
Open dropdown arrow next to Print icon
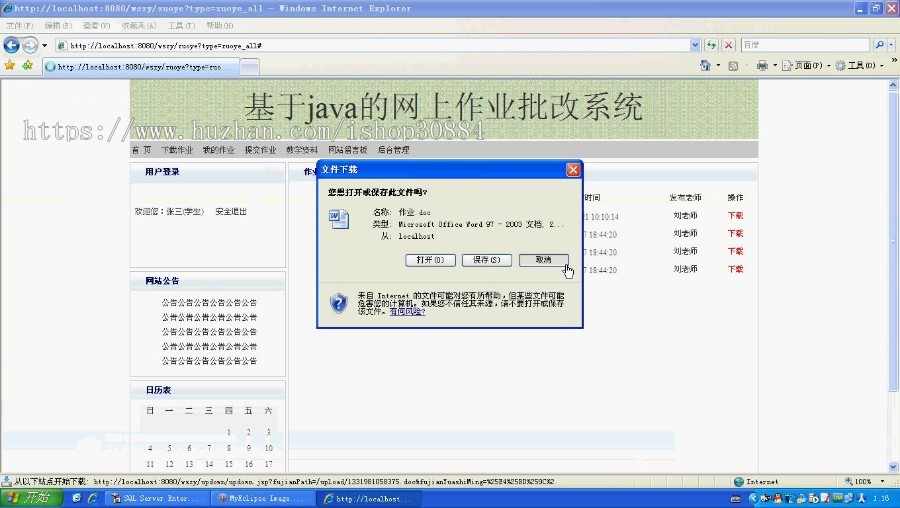(x=774, y=65)
